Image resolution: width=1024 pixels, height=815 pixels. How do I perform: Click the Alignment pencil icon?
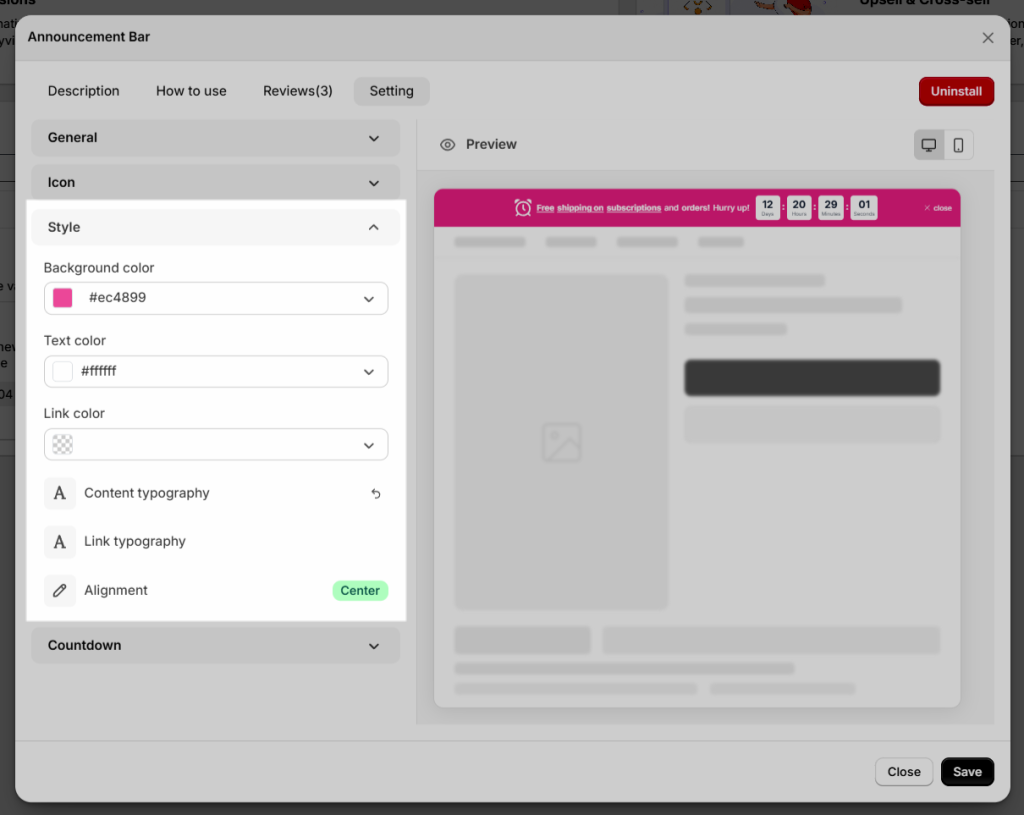(59, 590)
